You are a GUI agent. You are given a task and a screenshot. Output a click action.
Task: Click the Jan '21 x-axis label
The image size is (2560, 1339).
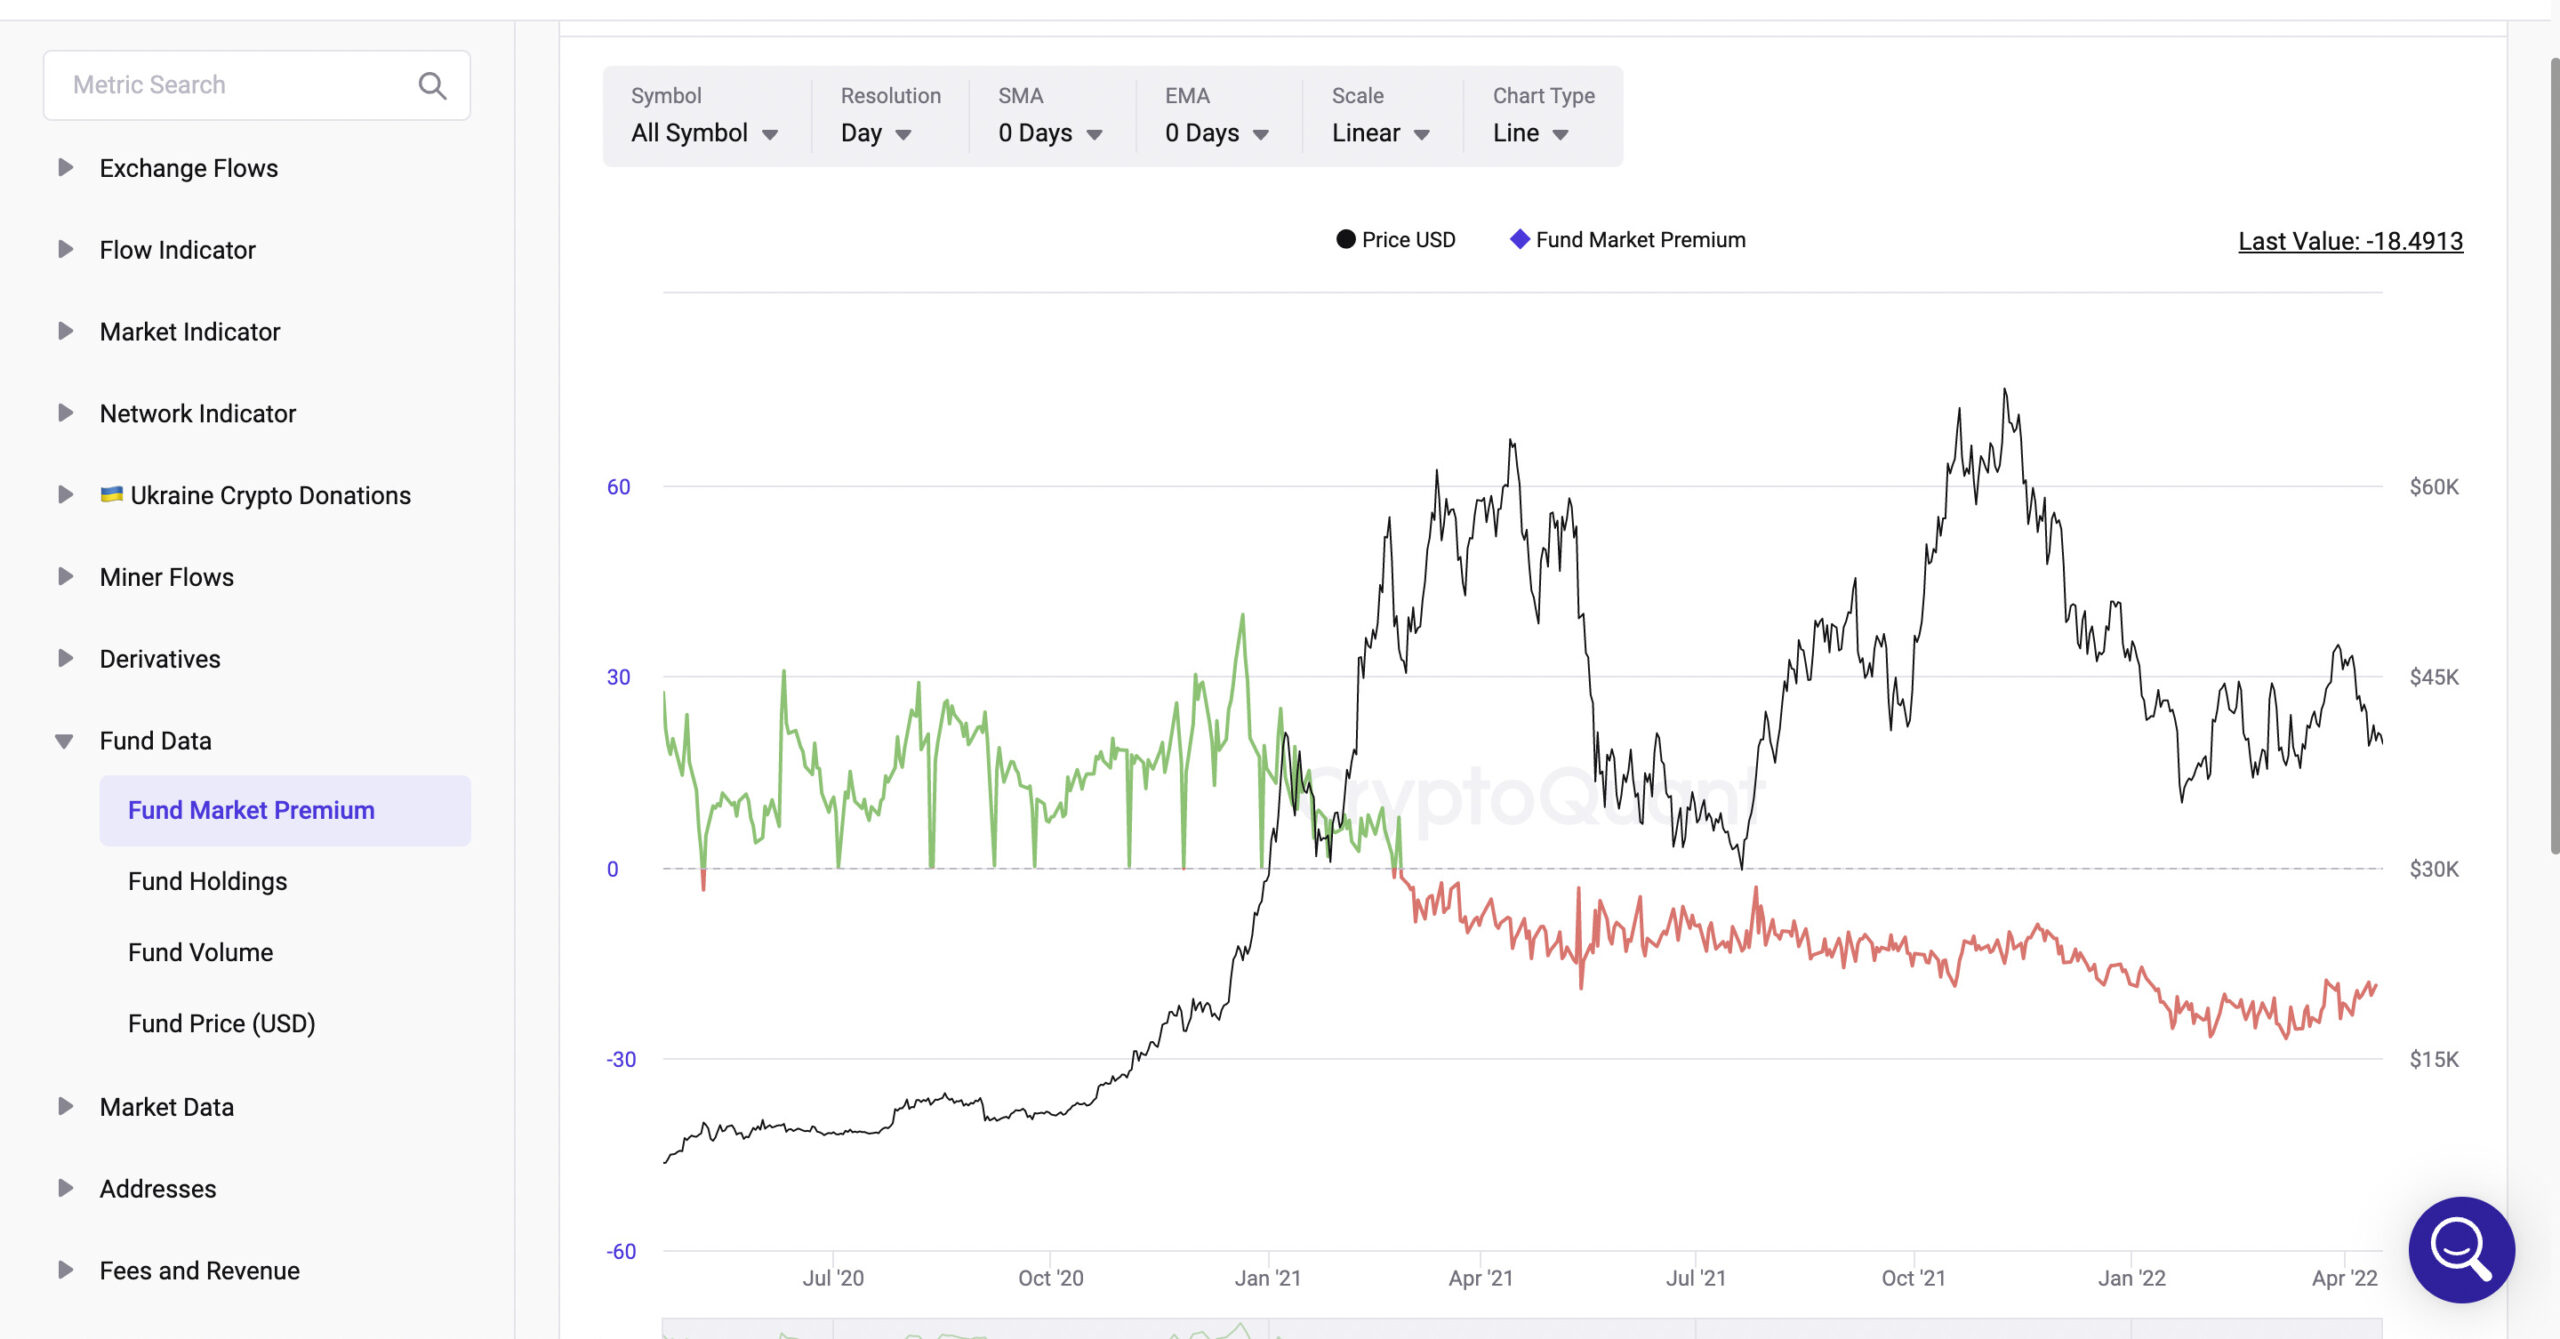click(1268, 1278)
